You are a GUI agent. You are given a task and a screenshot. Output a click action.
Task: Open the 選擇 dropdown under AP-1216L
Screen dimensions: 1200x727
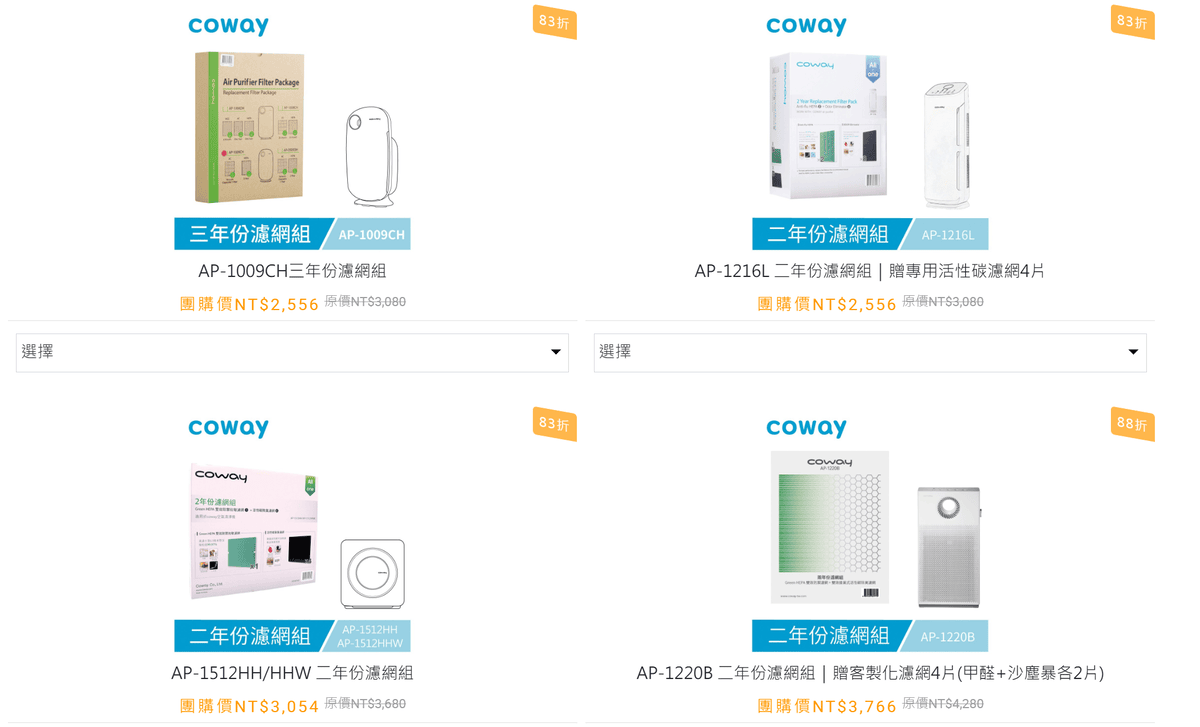869,352
